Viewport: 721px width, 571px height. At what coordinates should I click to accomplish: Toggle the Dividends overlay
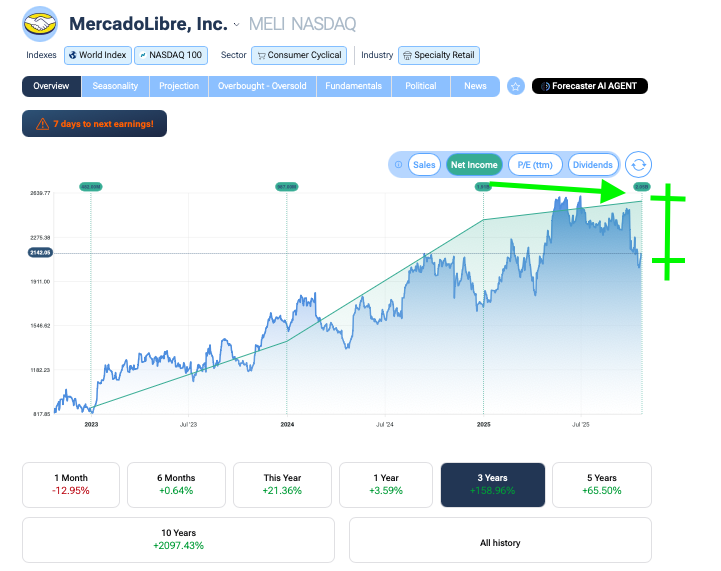point(593,165)
